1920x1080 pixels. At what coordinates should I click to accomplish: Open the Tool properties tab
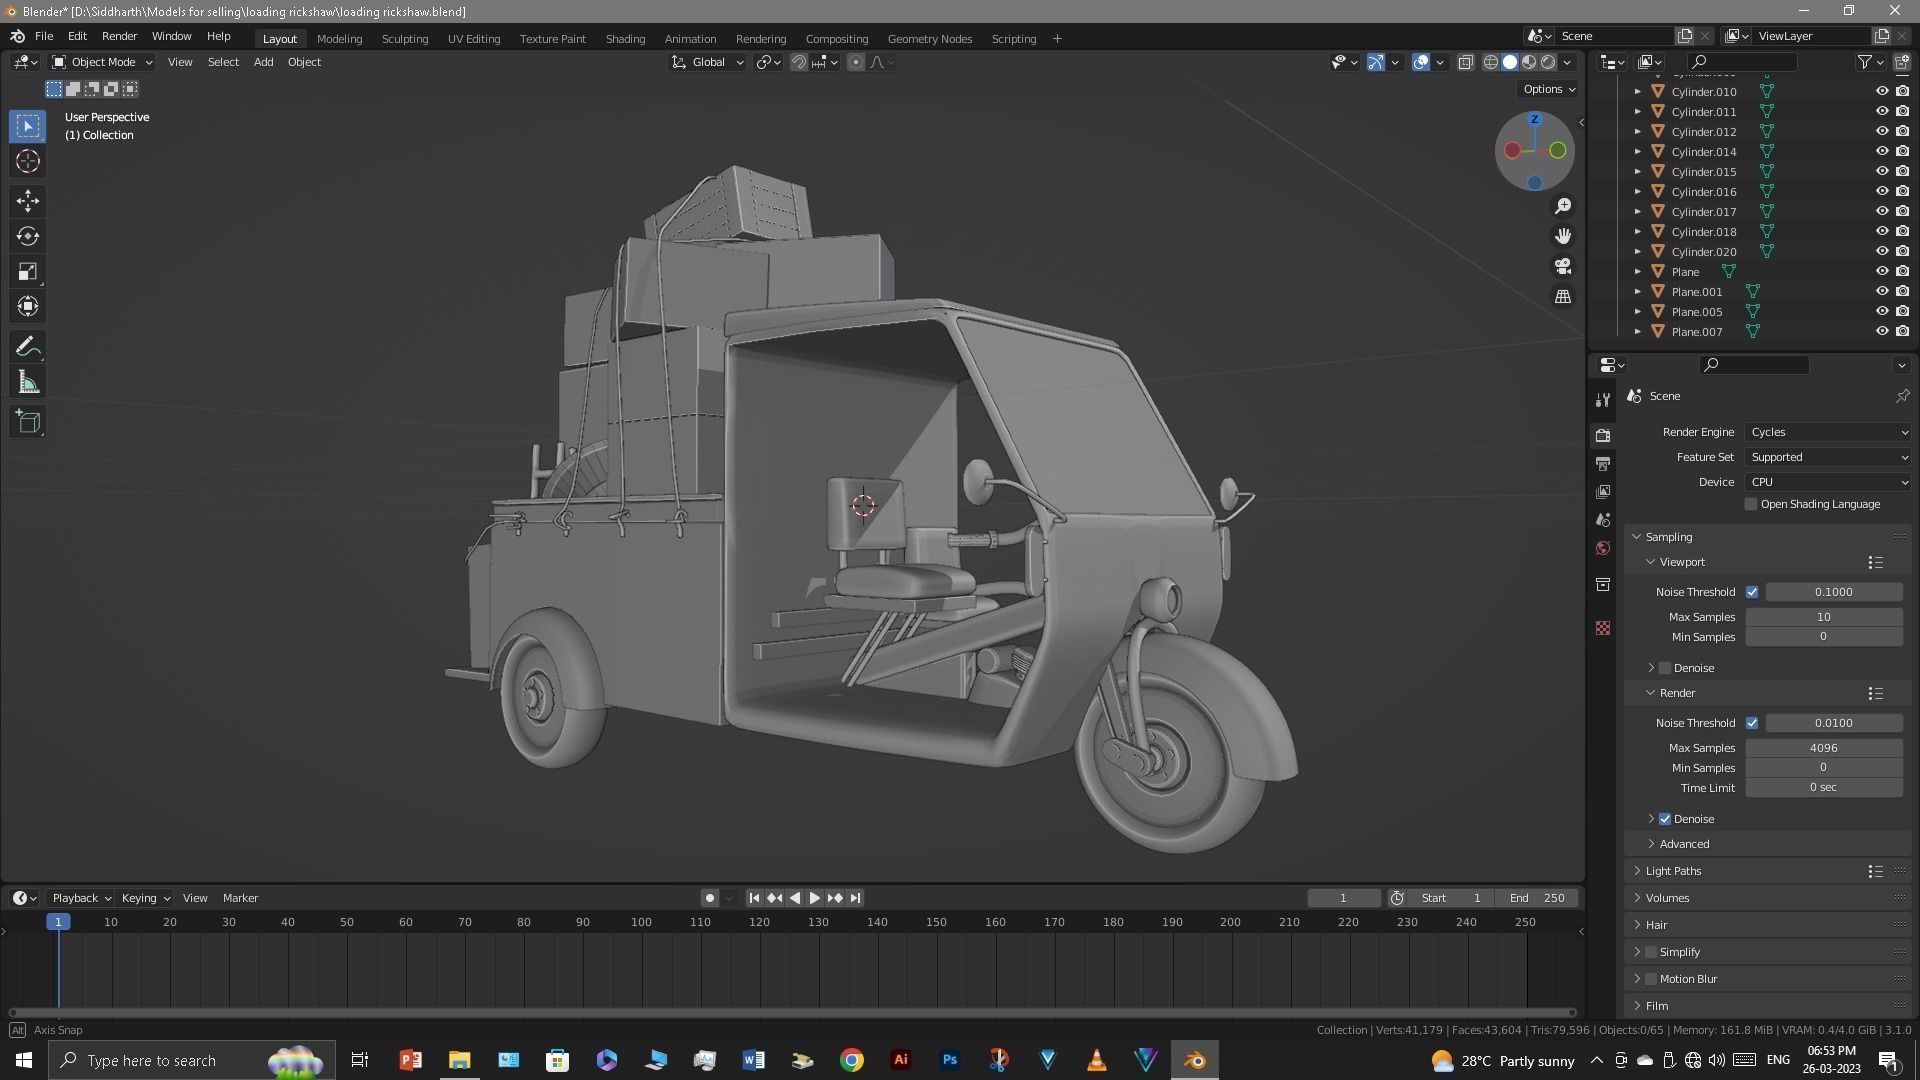[1603, 400]
